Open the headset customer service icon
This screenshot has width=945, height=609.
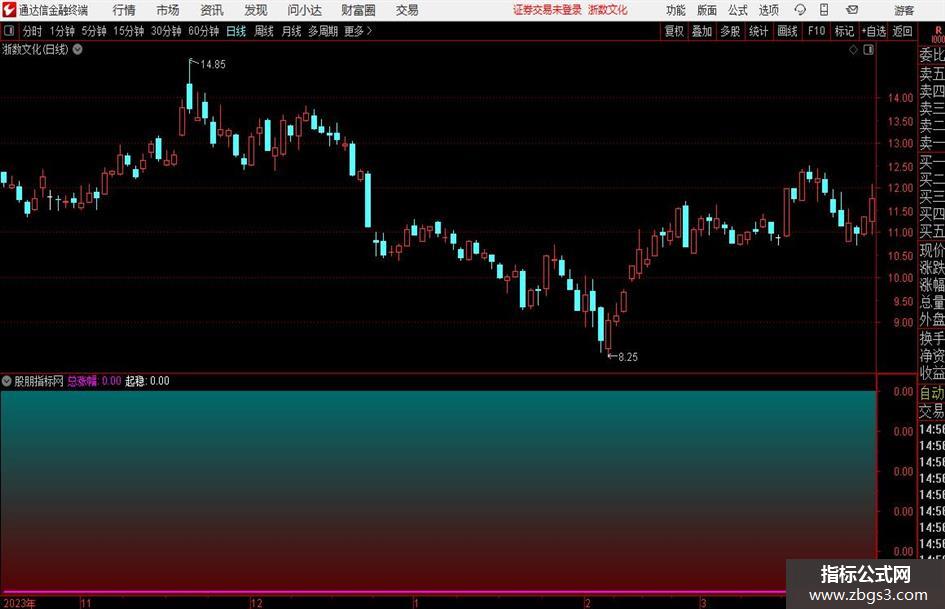click(800, 10)
